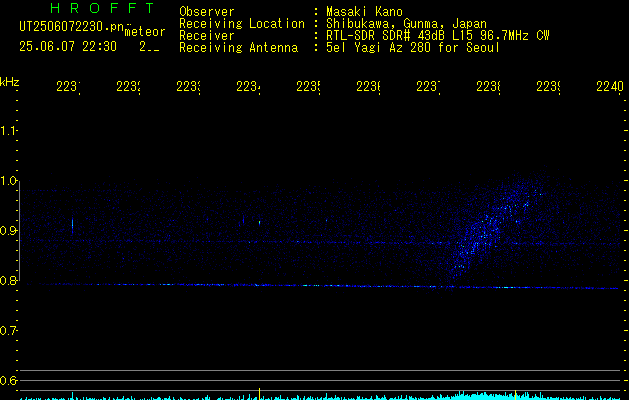Screen dimensions: 629x400
Task: Click the 2235 time axis label
Action: (308, 87)
